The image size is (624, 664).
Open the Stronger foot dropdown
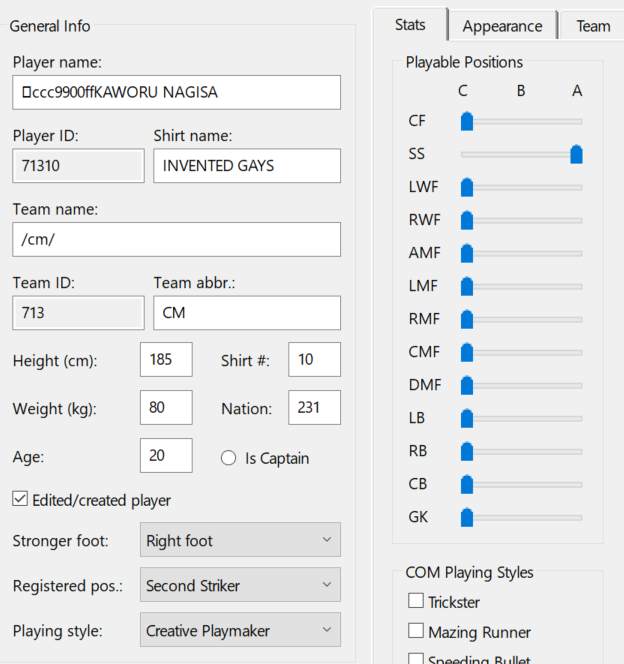click(x=240, y=540)
